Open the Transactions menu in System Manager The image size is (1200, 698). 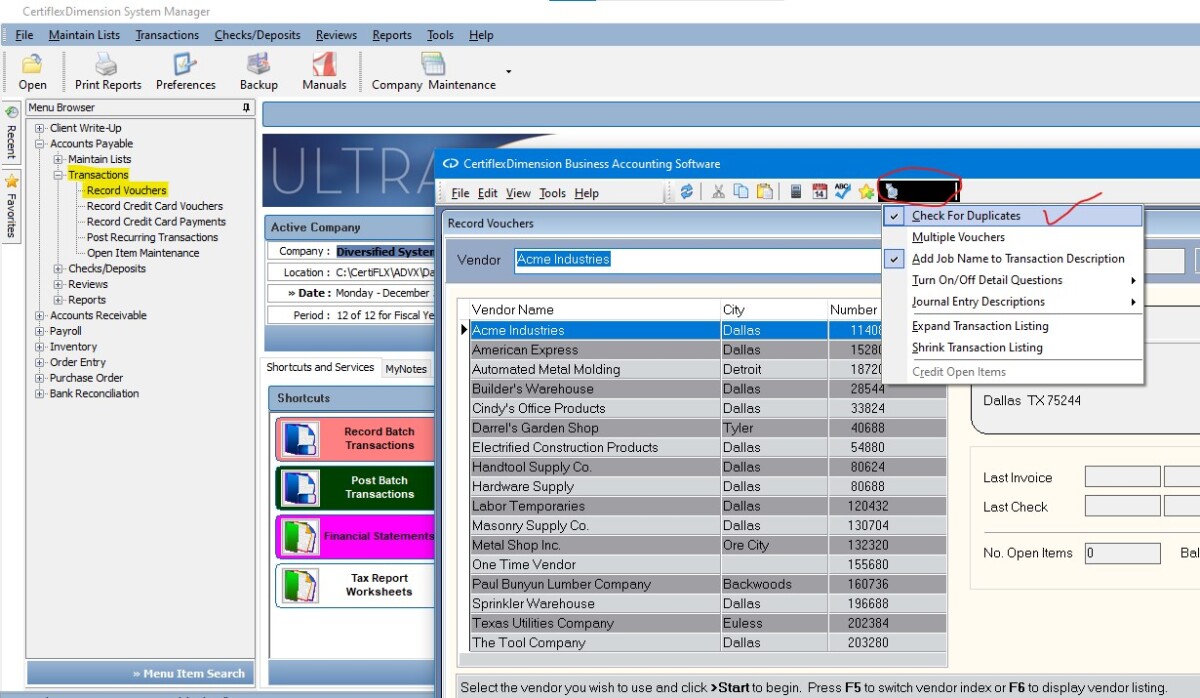click(167, 34)
